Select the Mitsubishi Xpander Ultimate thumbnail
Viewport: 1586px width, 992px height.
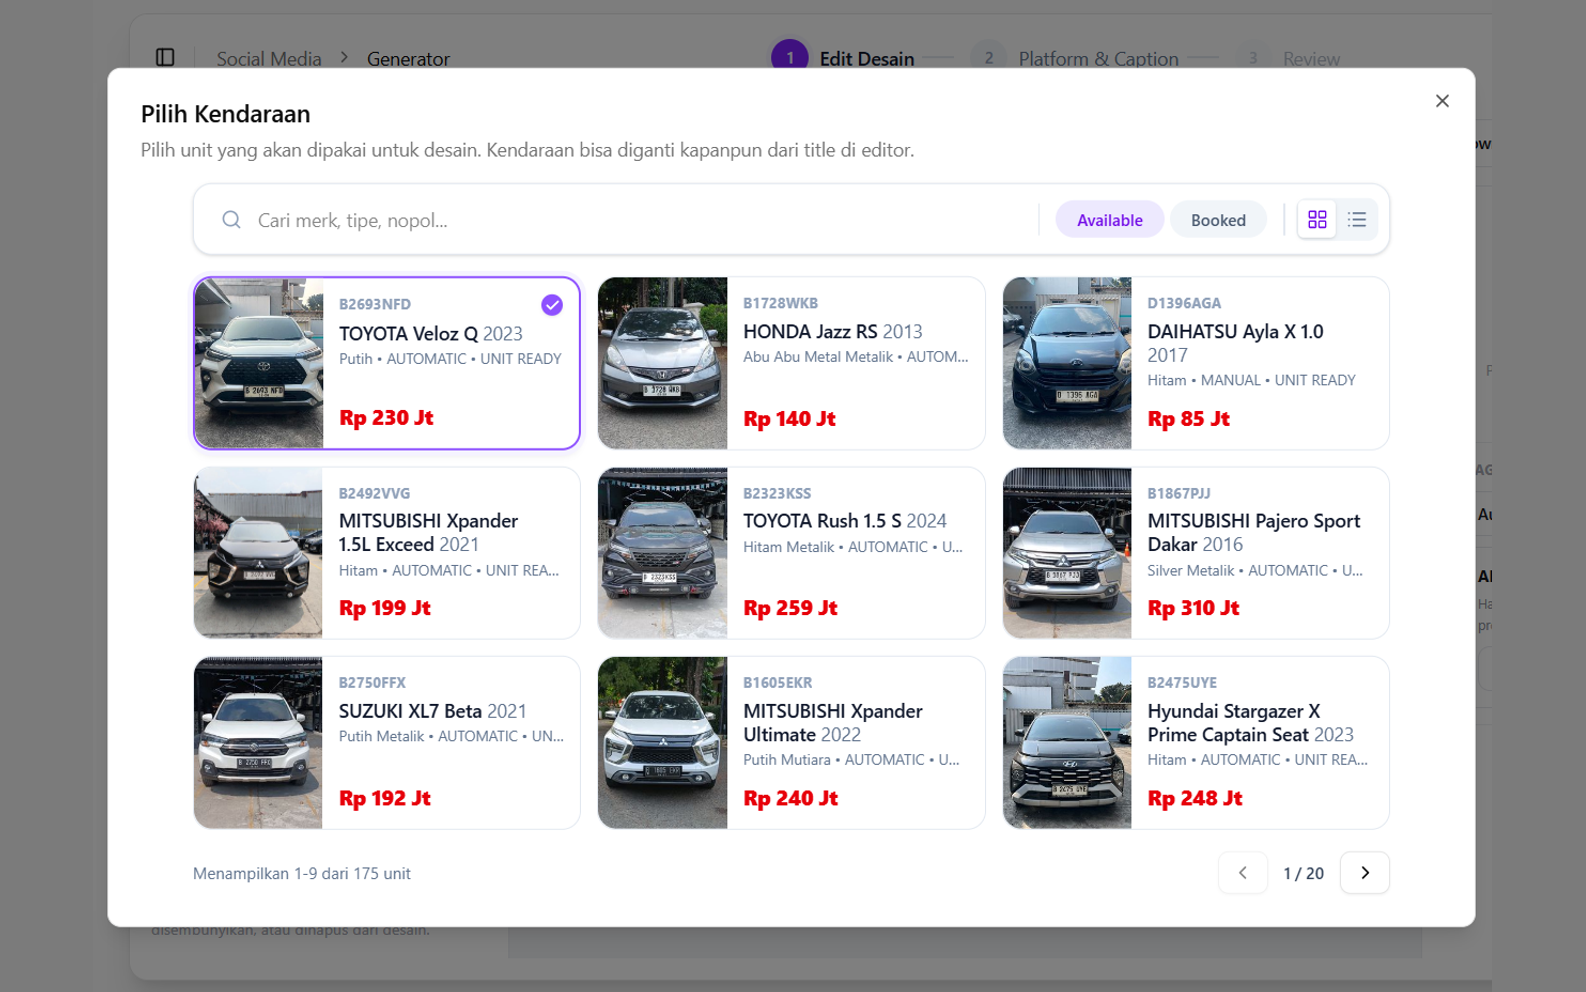click(x=662, y=743)
